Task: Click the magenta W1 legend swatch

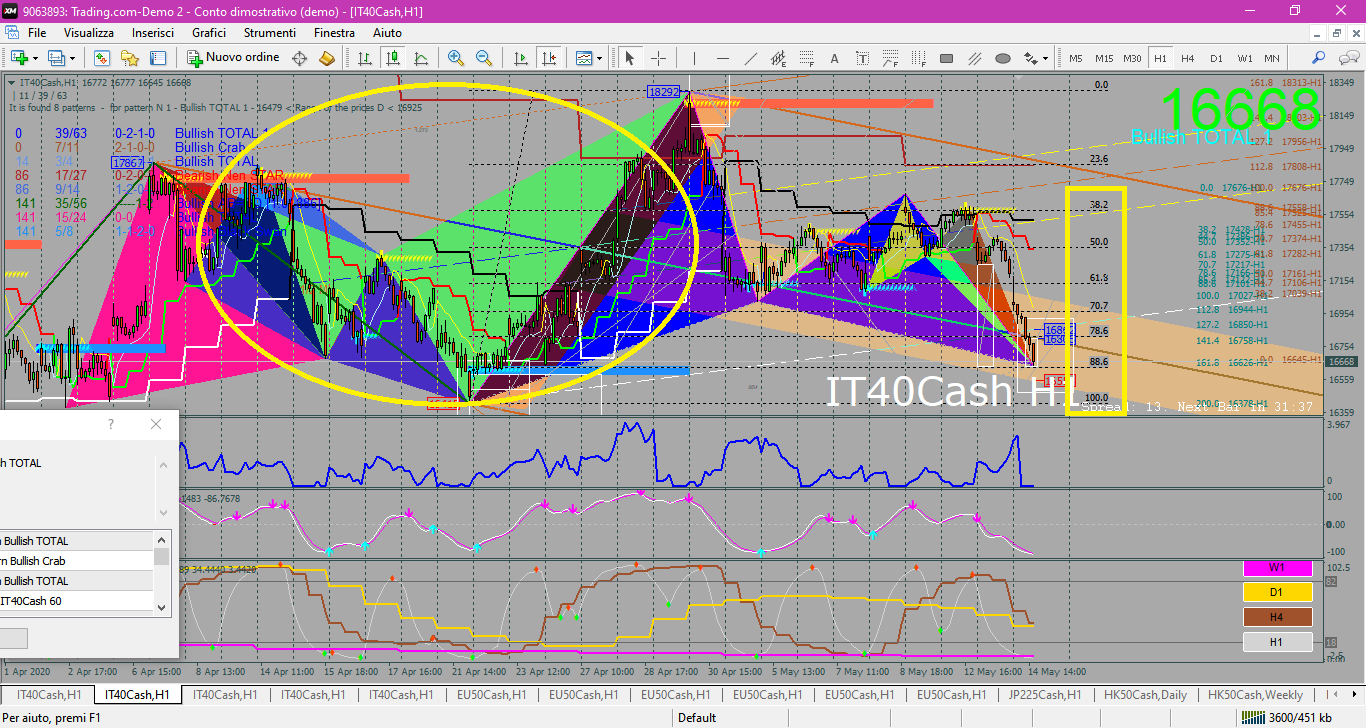Action: [x=1277, y=567]
